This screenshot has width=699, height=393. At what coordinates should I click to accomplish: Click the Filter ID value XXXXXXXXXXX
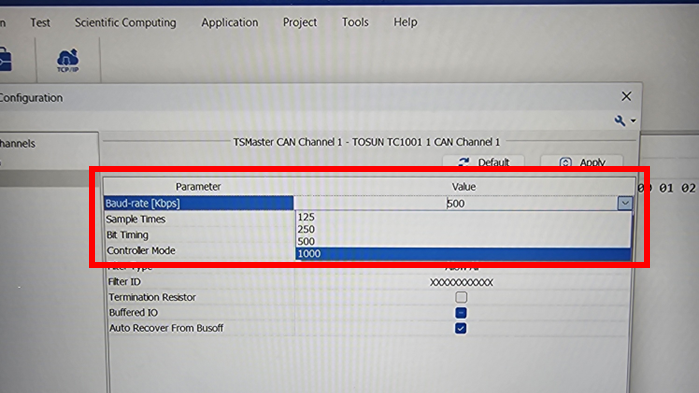(461, 282)
